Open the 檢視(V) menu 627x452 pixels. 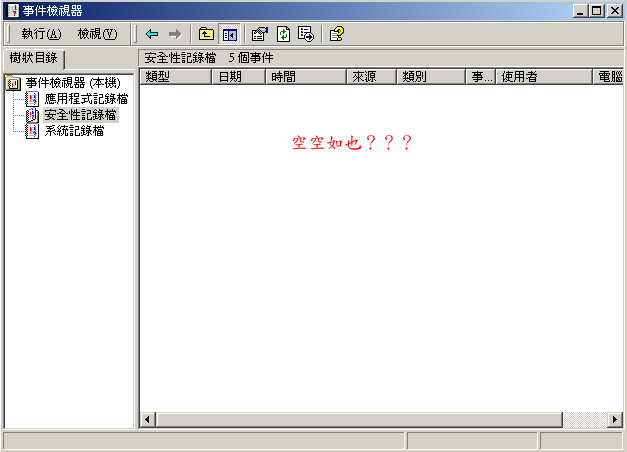[x=98, y=34]
